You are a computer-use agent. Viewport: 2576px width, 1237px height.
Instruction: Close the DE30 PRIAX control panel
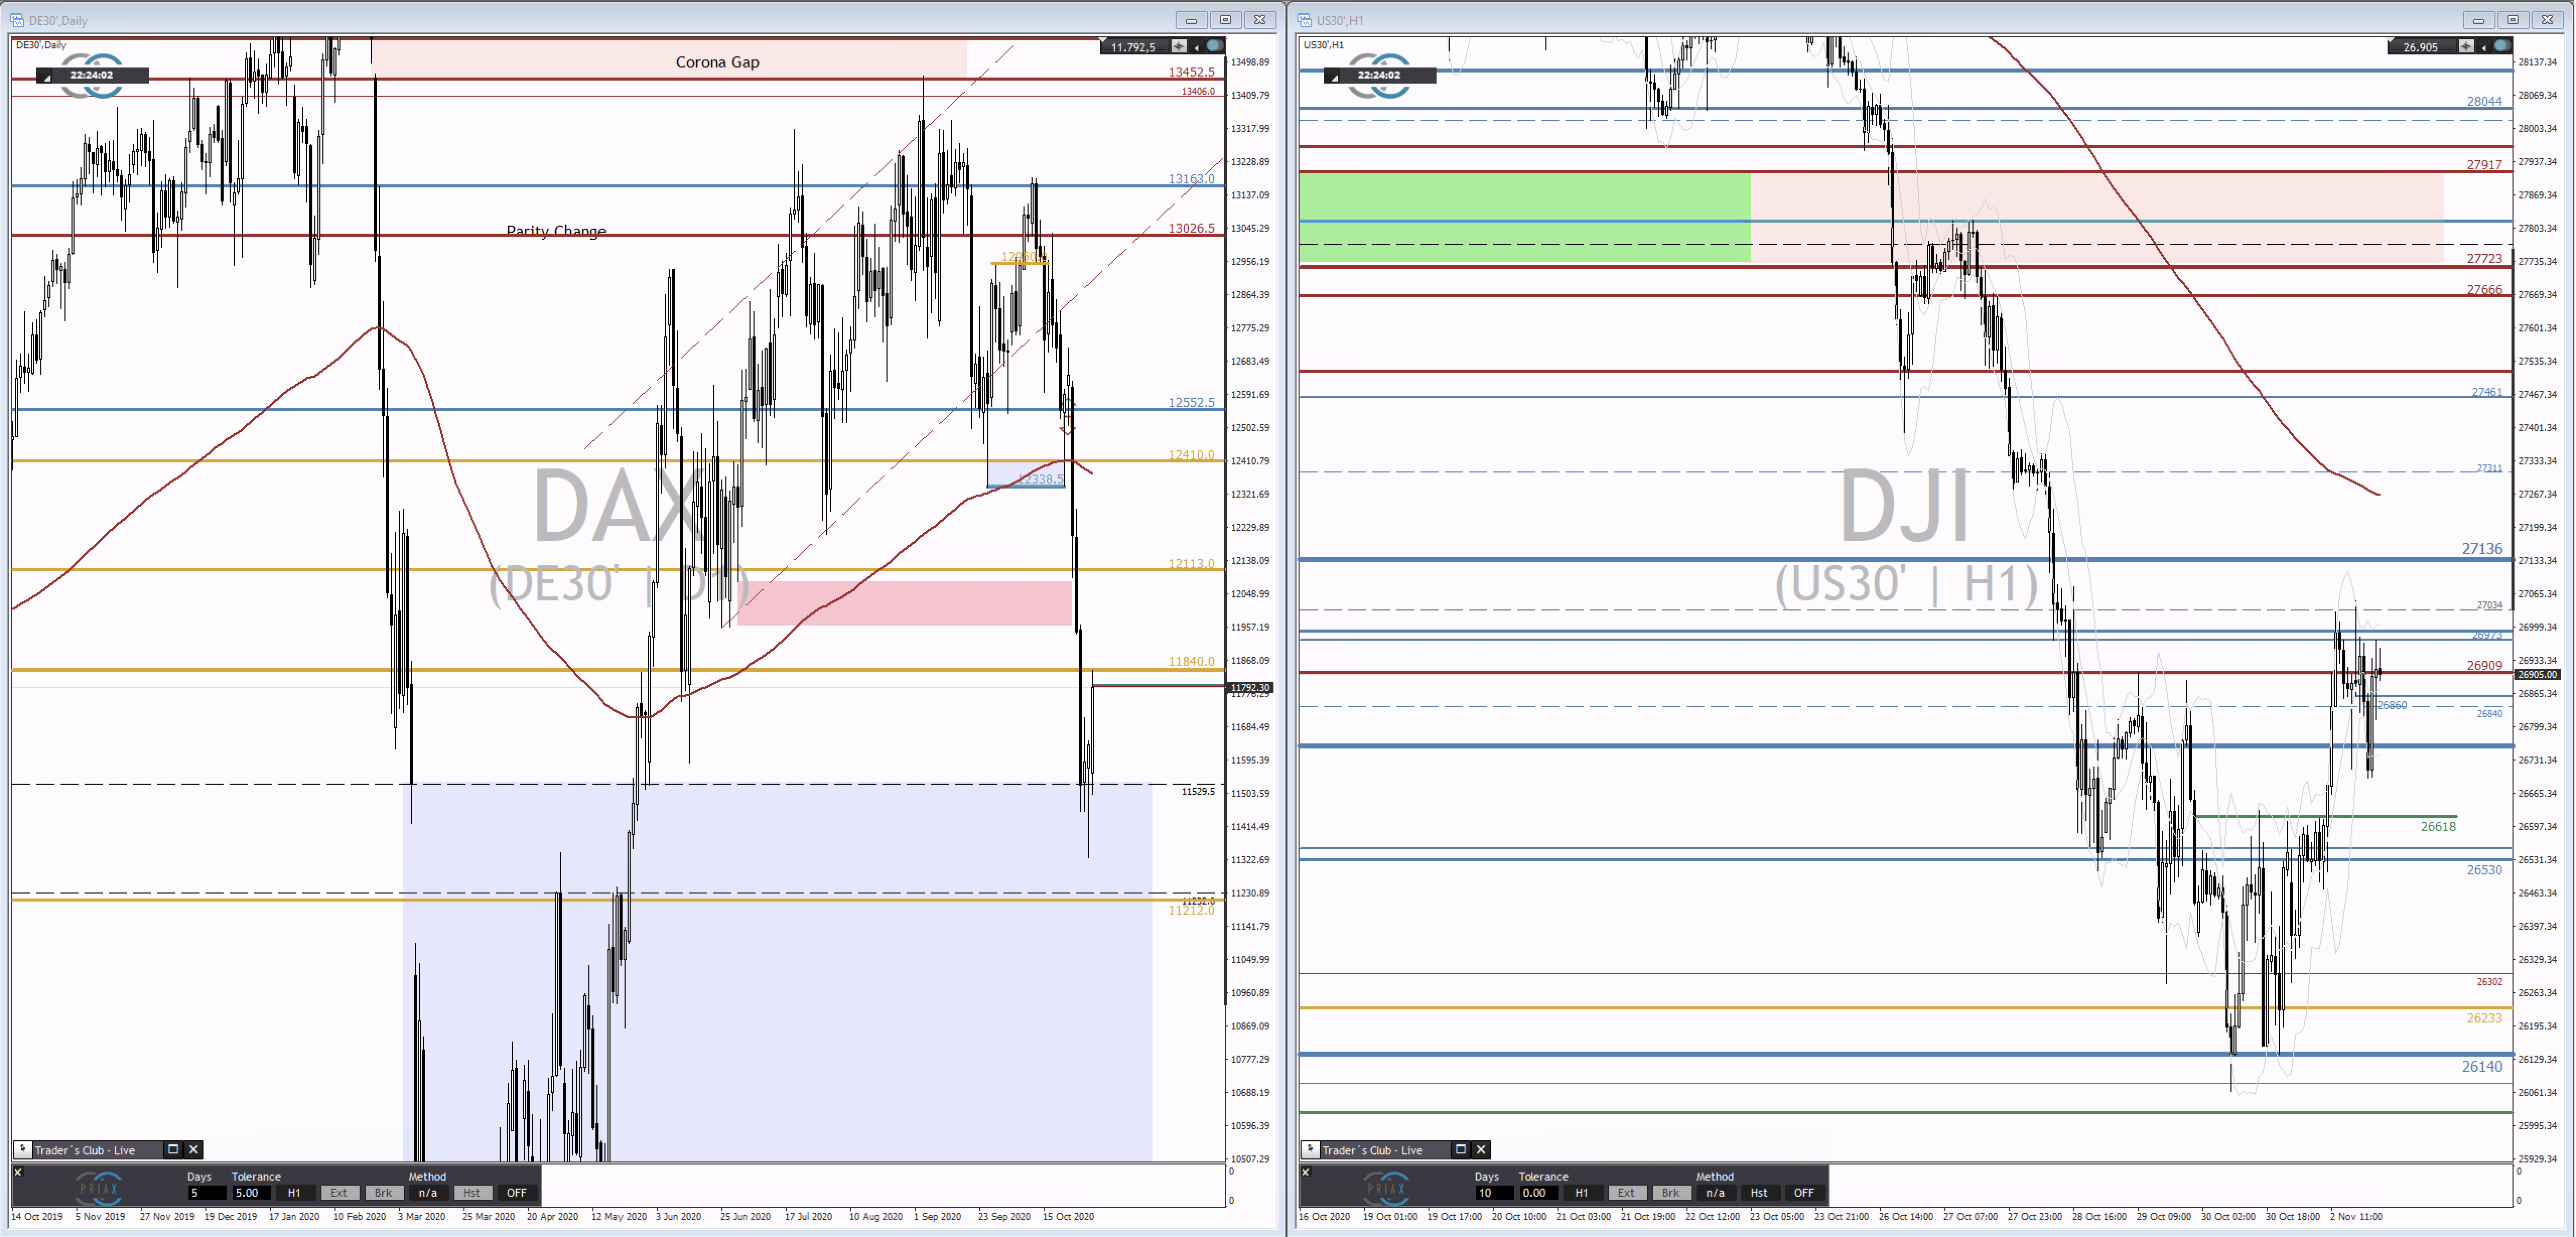[18, 1172]
